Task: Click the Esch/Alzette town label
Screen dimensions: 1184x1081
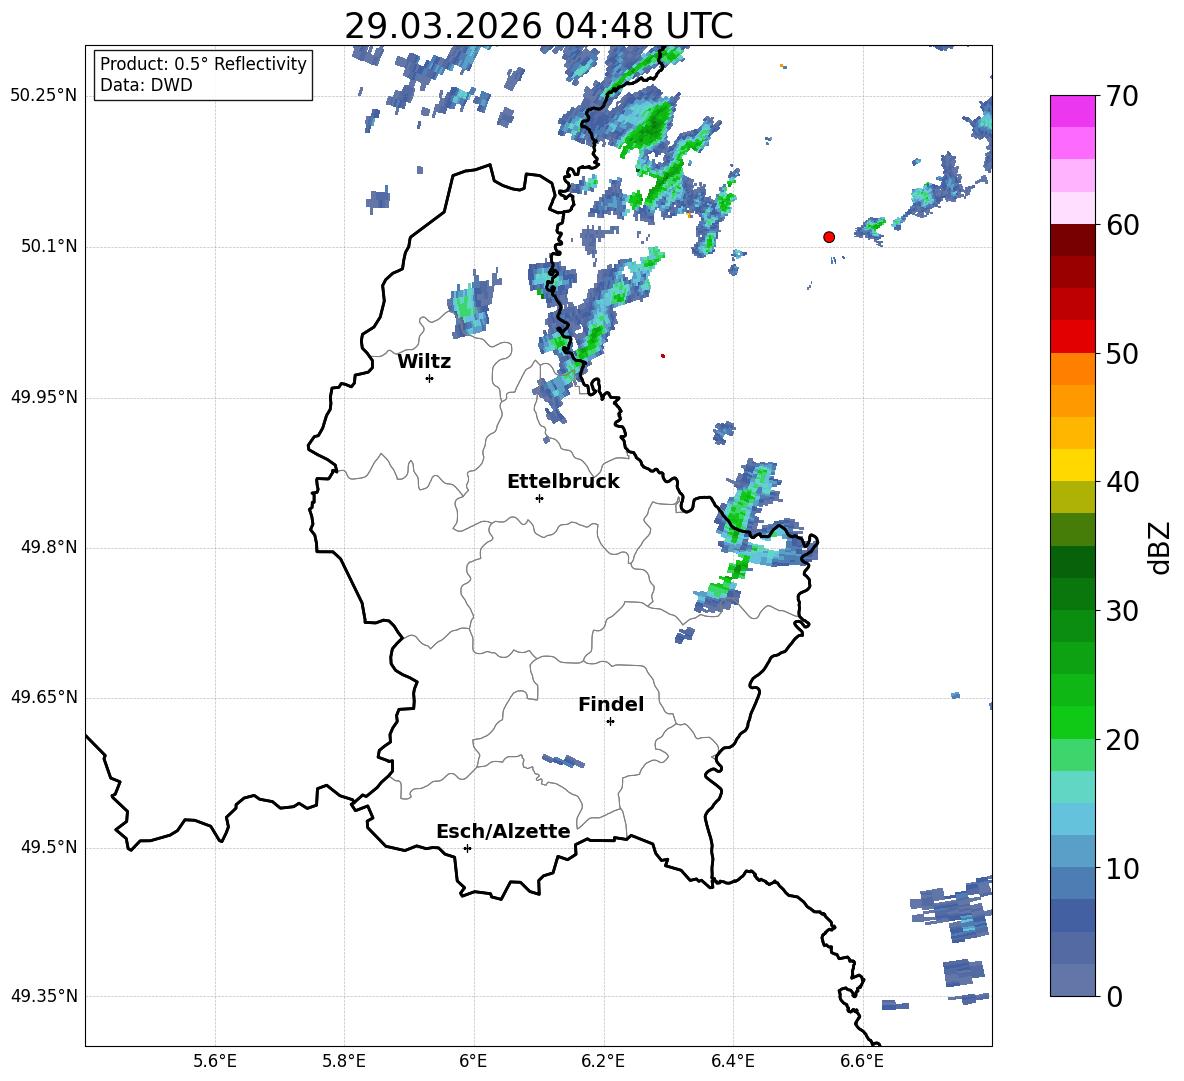Action: [x=503, y=831]
